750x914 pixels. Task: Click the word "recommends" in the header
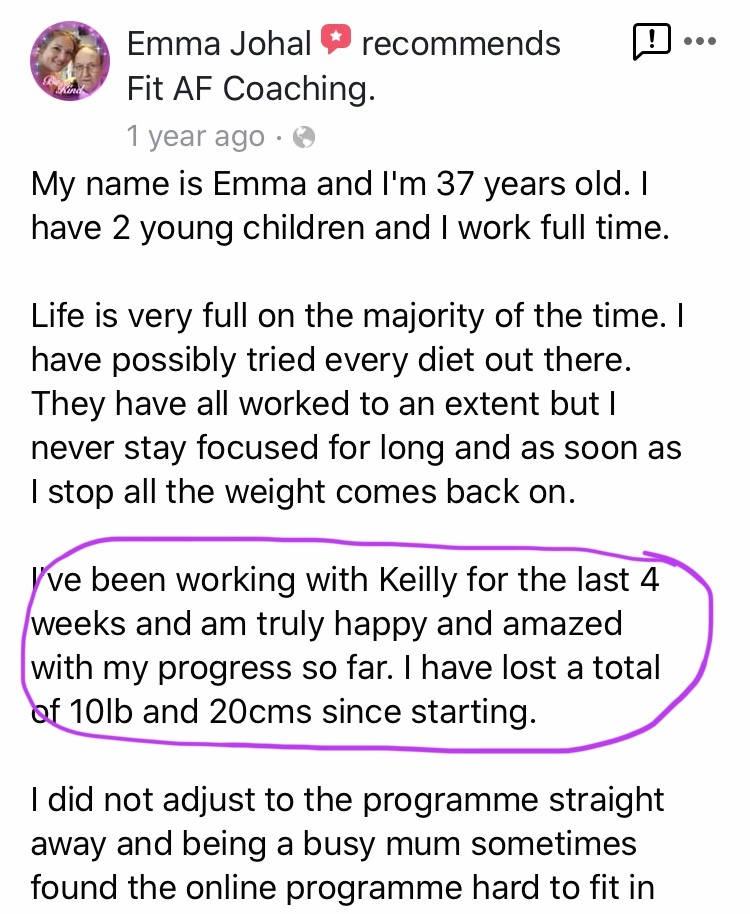pos(460,43)
